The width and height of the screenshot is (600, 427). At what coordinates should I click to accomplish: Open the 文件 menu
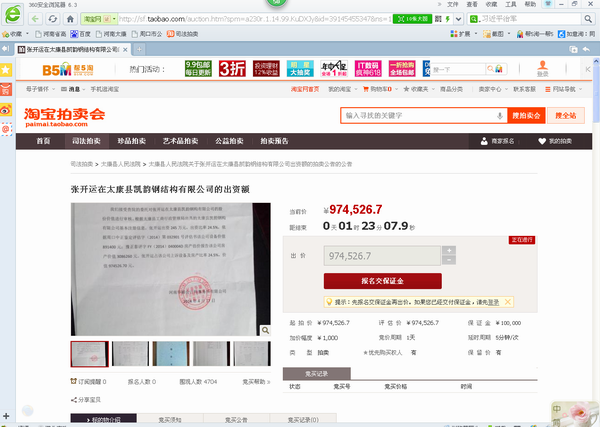point(452,4)
